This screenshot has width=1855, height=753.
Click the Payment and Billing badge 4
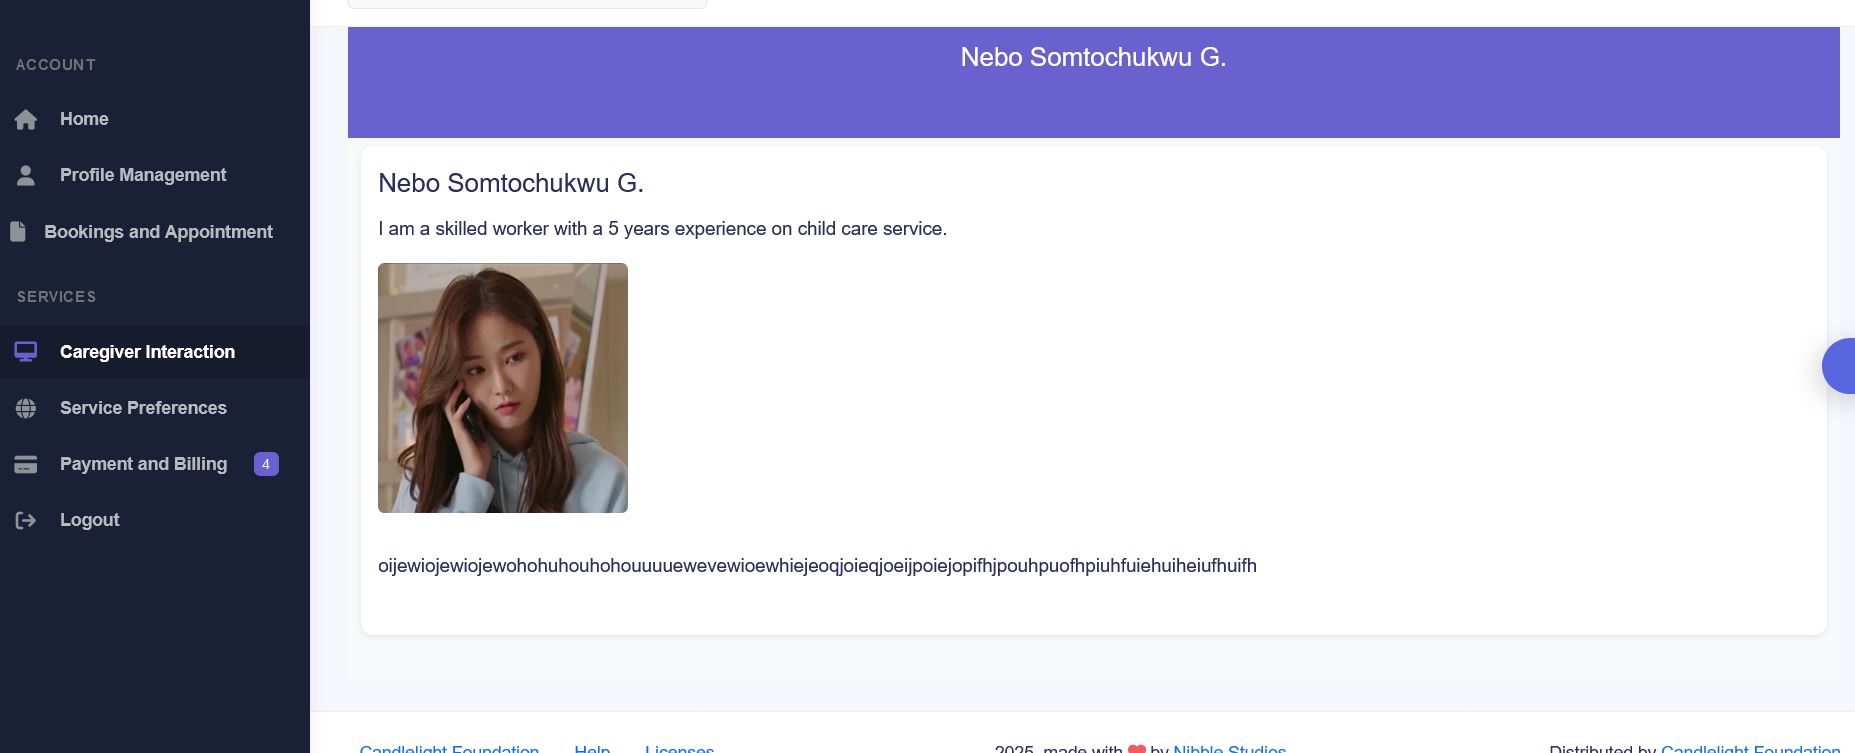pyautogui.click(x=266, y=464)
